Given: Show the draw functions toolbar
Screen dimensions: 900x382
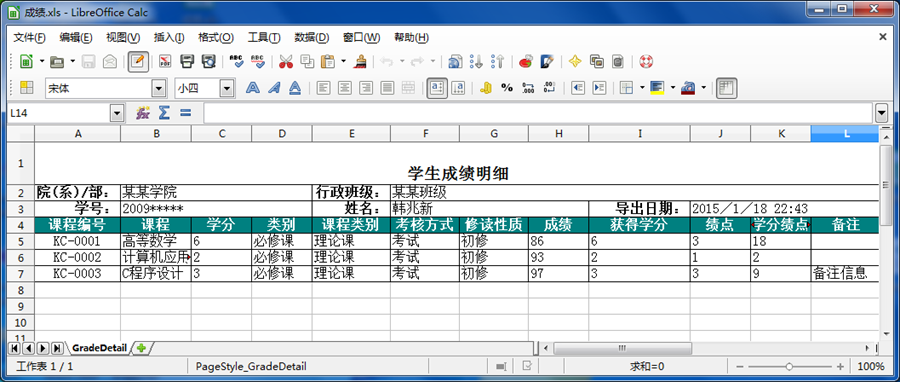Looking at the screenshot, I should [547, 61].
